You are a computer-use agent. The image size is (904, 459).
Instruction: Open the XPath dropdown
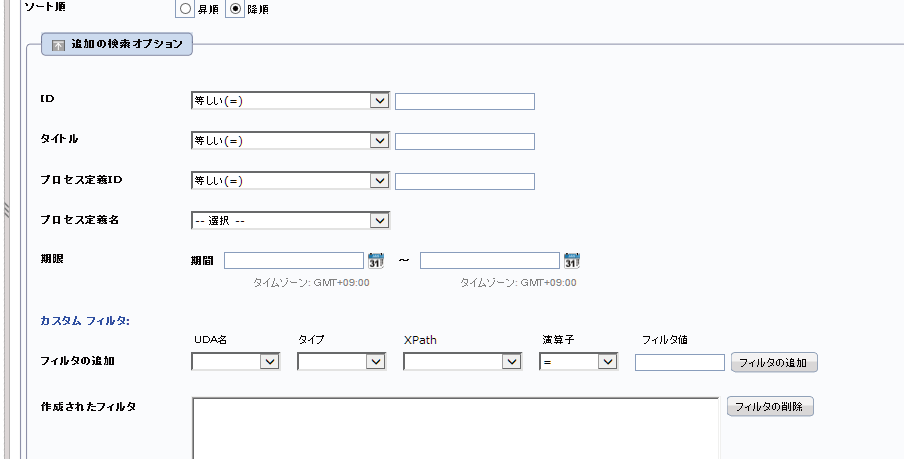click(x=462, y=362)
